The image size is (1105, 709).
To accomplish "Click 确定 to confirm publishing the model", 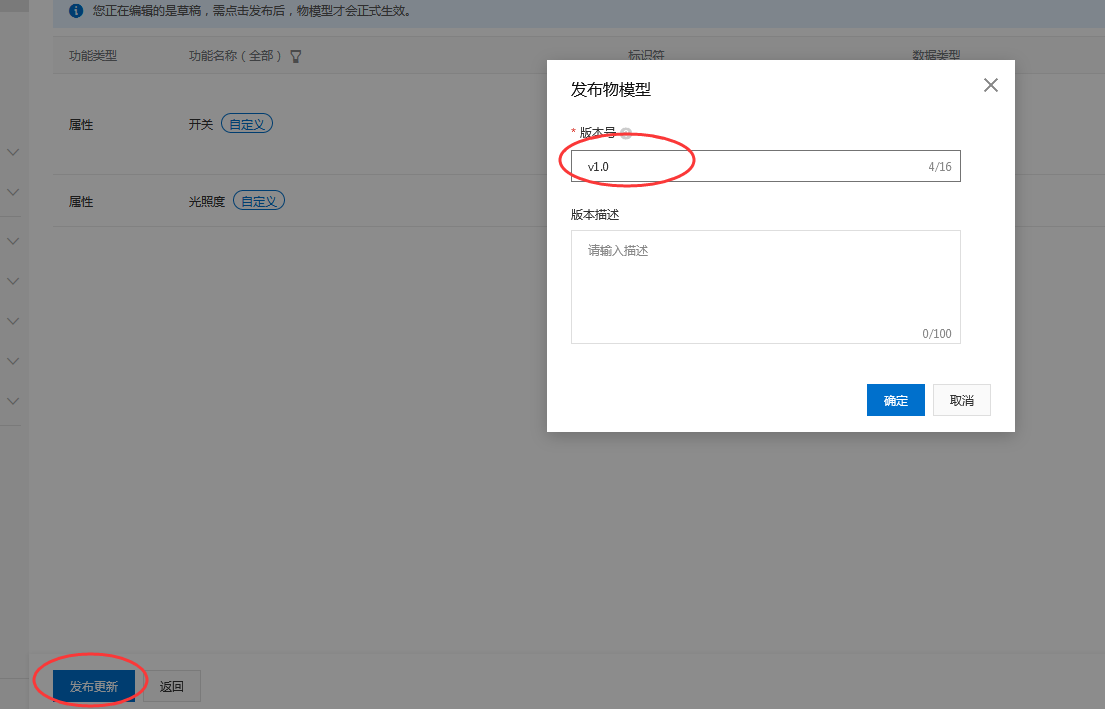I will coord(895,400).
